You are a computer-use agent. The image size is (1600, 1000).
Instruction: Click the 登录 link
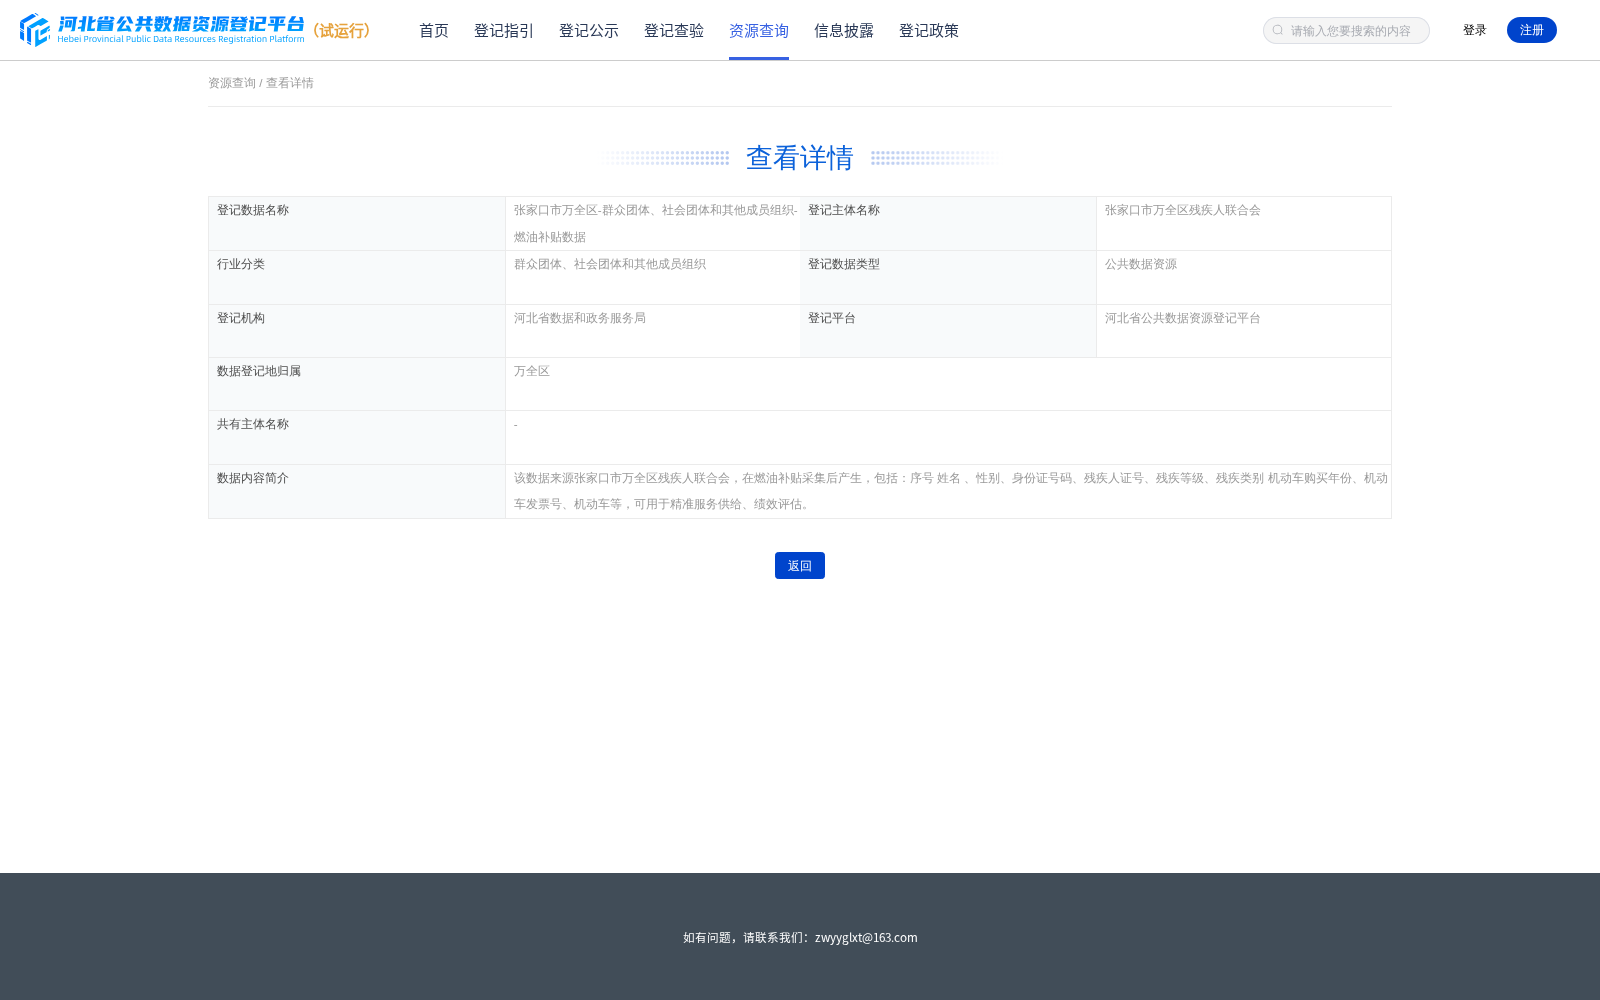point(1475,30)
